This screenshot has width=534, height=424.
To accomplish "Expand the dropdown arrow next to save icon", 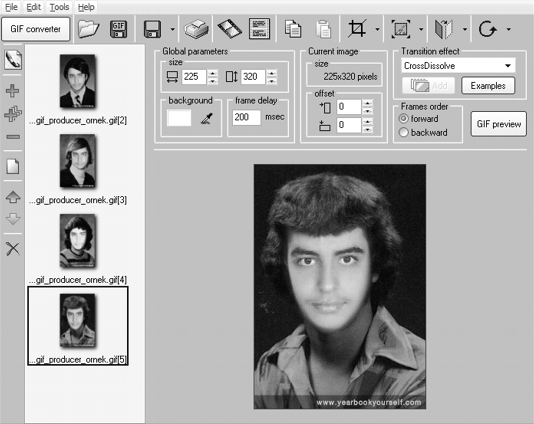I will [x=172, y=30].
